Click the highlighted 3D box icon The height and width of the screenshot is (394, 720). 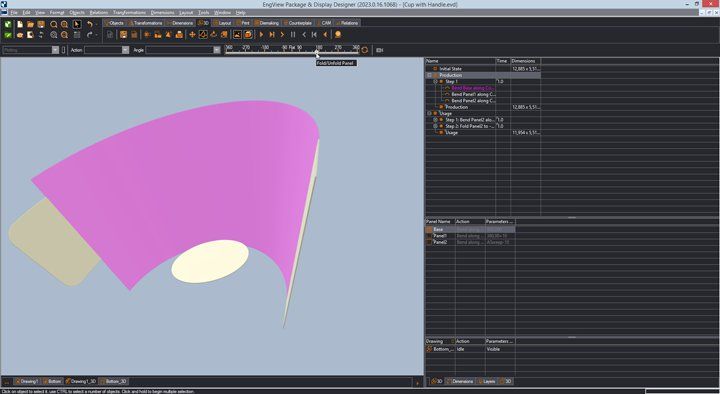tap(248, 34)
